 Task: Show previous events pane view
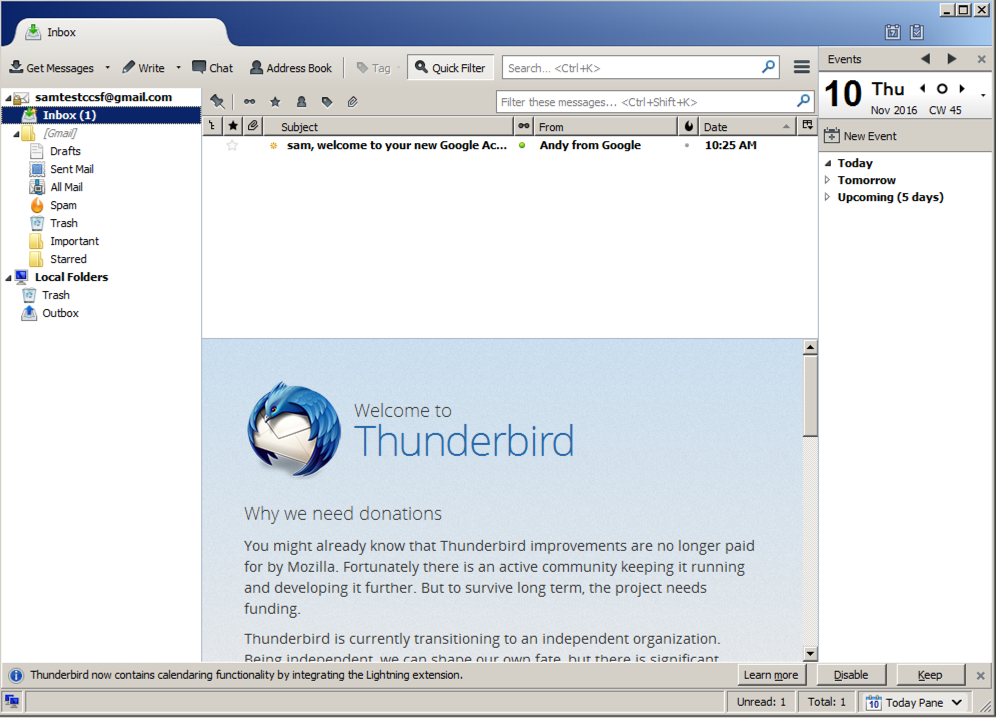coord(925,59)
